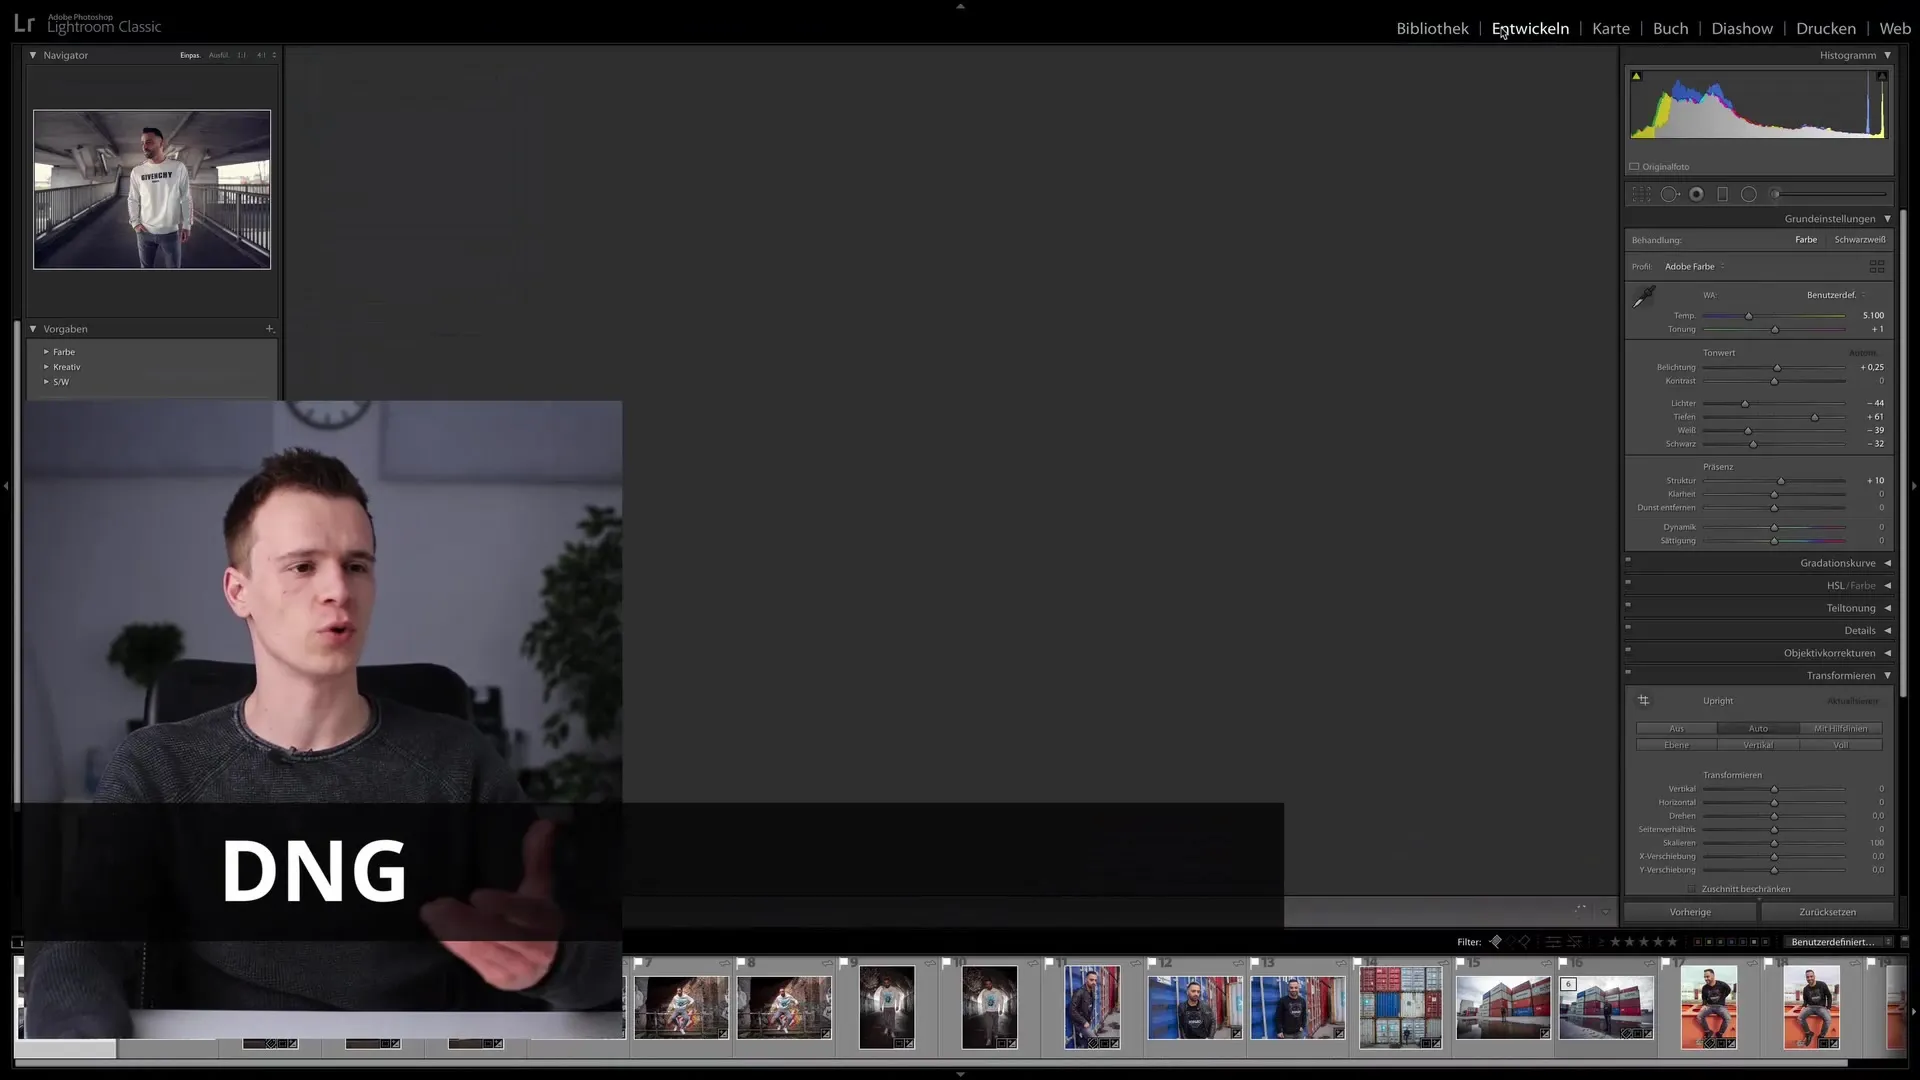Select the graduated filter tool
Image resolution: width=1920 pixels, height=1080 pixels.
(x=1722, y=194)
